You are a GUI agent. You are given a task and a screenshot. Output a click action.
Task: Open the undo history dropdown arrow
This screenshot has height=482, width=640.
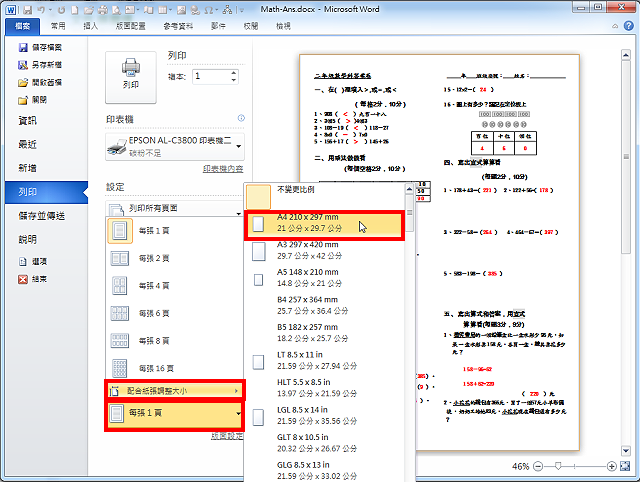(x=51, y=10)
